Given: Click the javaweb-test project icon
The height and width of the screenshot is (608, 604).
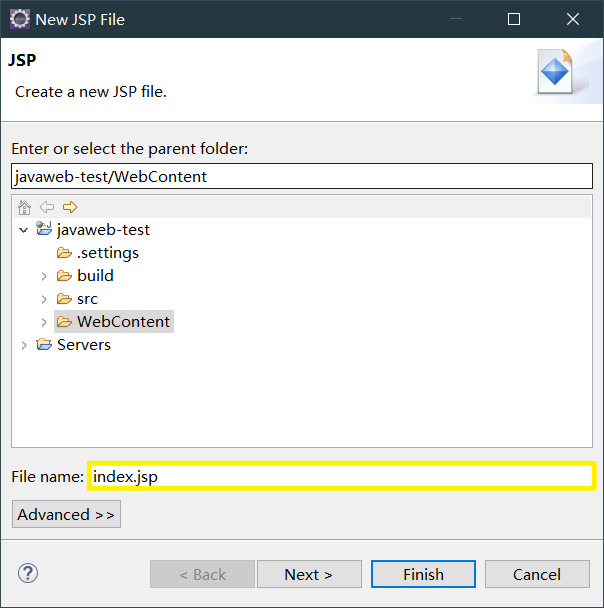Looking at the screenshot, I should click(44, 230).
